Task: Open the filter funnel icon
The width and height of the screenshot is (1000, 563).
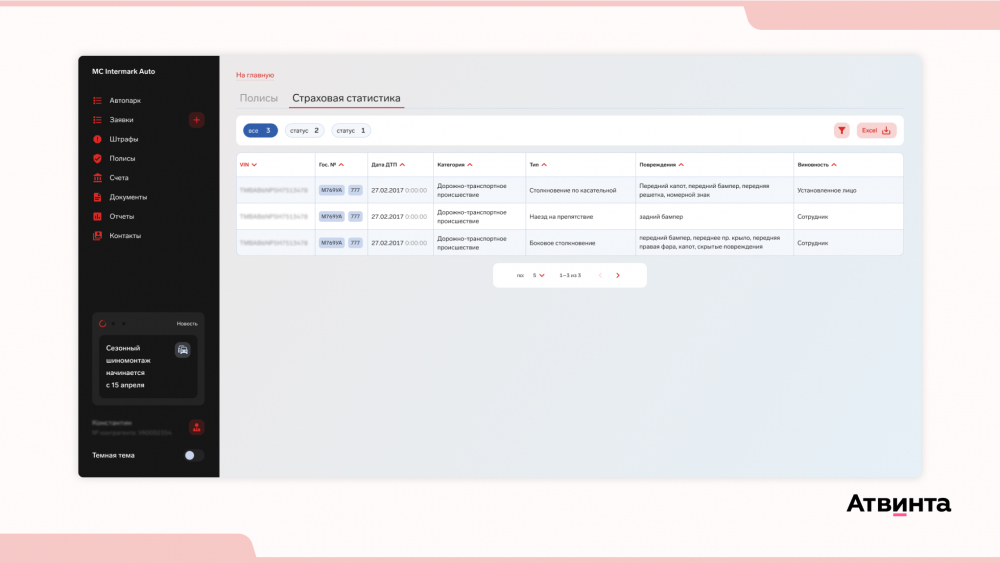Action: tap(841, 131)
